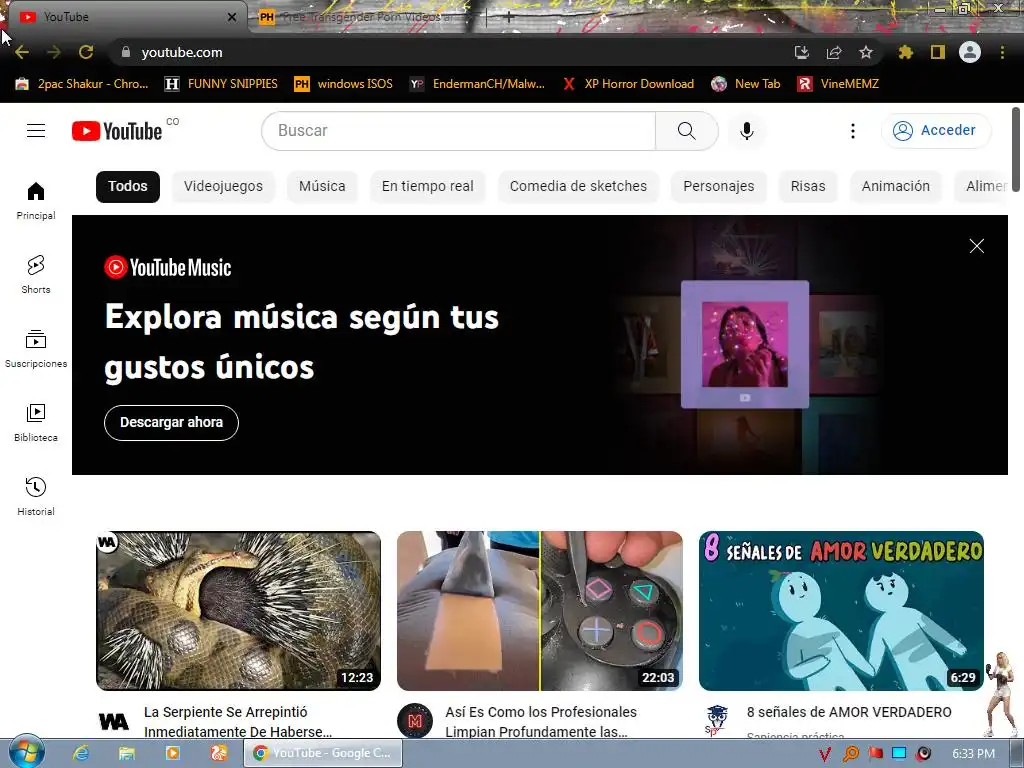Open the PlayStation controller cleaning video thumbnail
Image resolution: width=1024 pixels, height=768 pixels.
click(539, 611)
